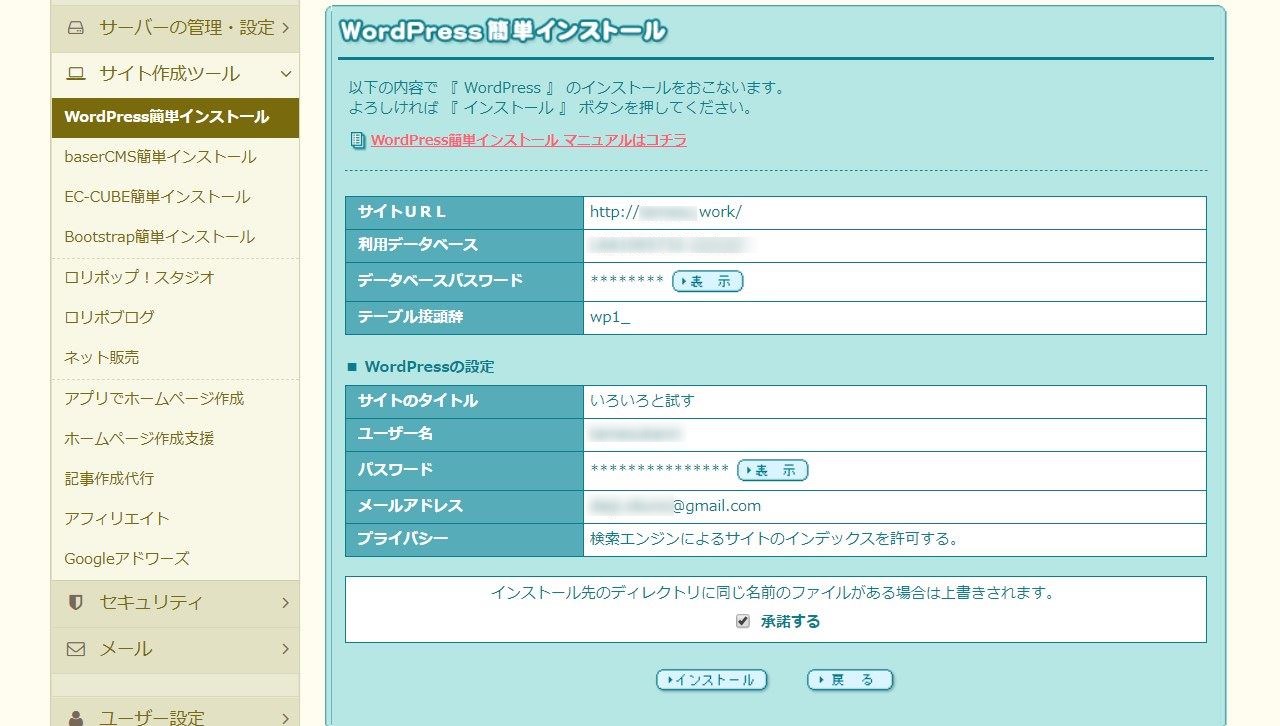This screenshot has width=1280, height=726.
Task: Click the プライバシー row header
Action: [x=464, y=540]
